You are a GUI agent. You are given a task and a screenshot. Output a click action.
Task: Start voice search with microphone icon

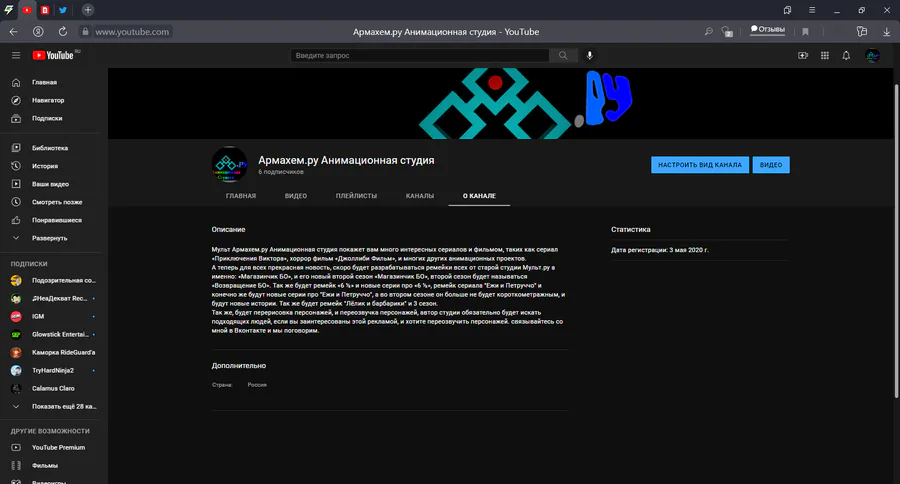(589, 55)
